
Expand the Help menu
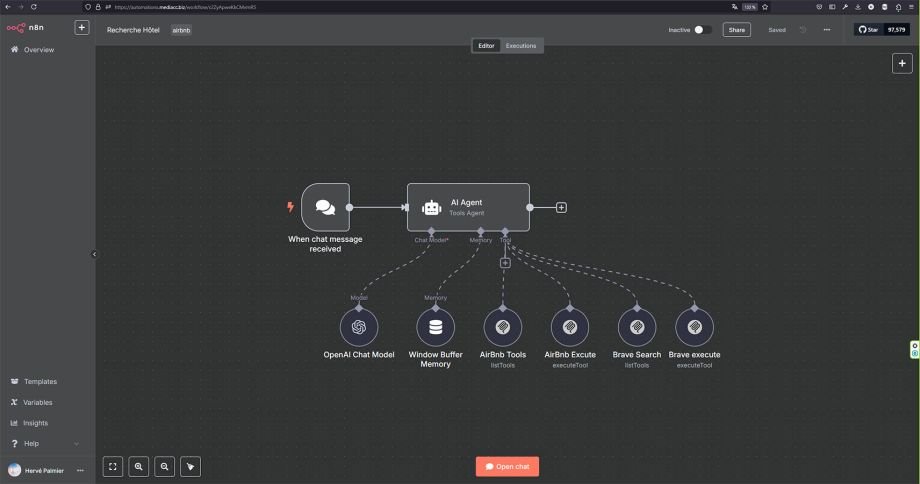tap(44, 444)
